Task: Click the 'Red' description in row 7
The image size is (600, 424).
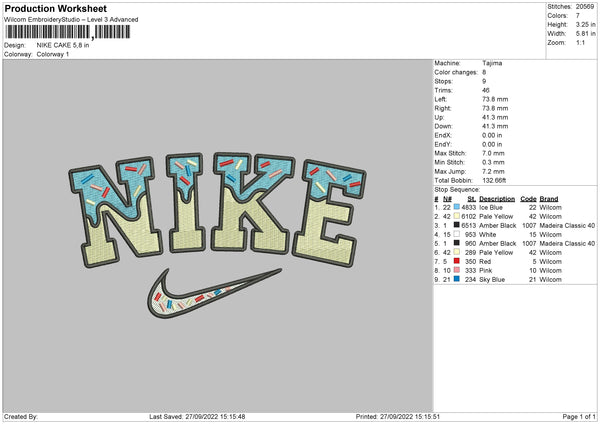Action: (485, 261)
